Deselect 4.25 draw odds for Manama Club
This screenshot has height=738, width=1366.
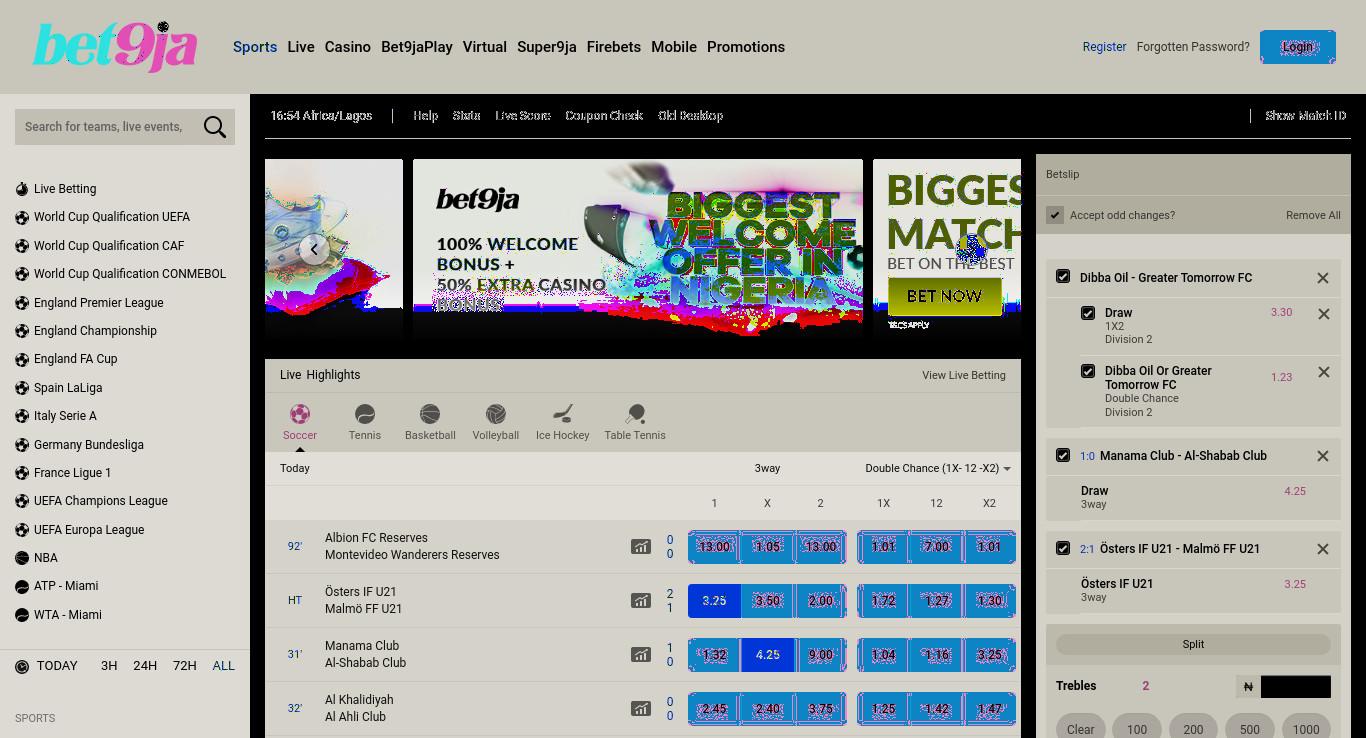point(767,655)
